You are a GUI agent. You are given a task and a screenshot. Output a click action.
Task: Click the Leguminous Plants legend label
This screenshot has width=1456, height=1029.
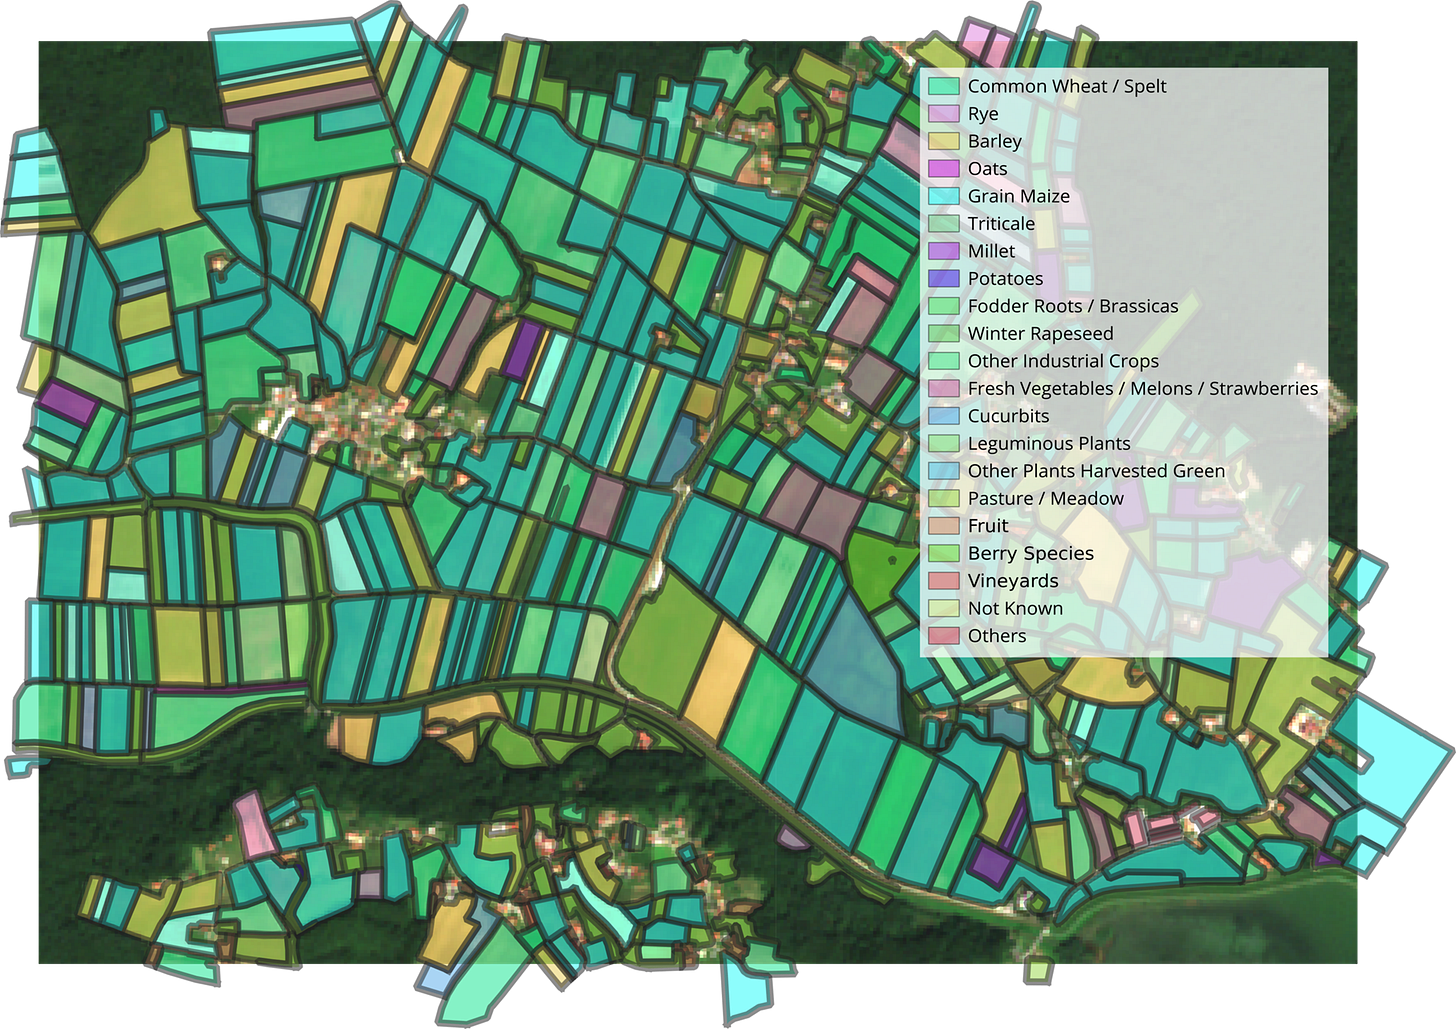coord(1049,443)
